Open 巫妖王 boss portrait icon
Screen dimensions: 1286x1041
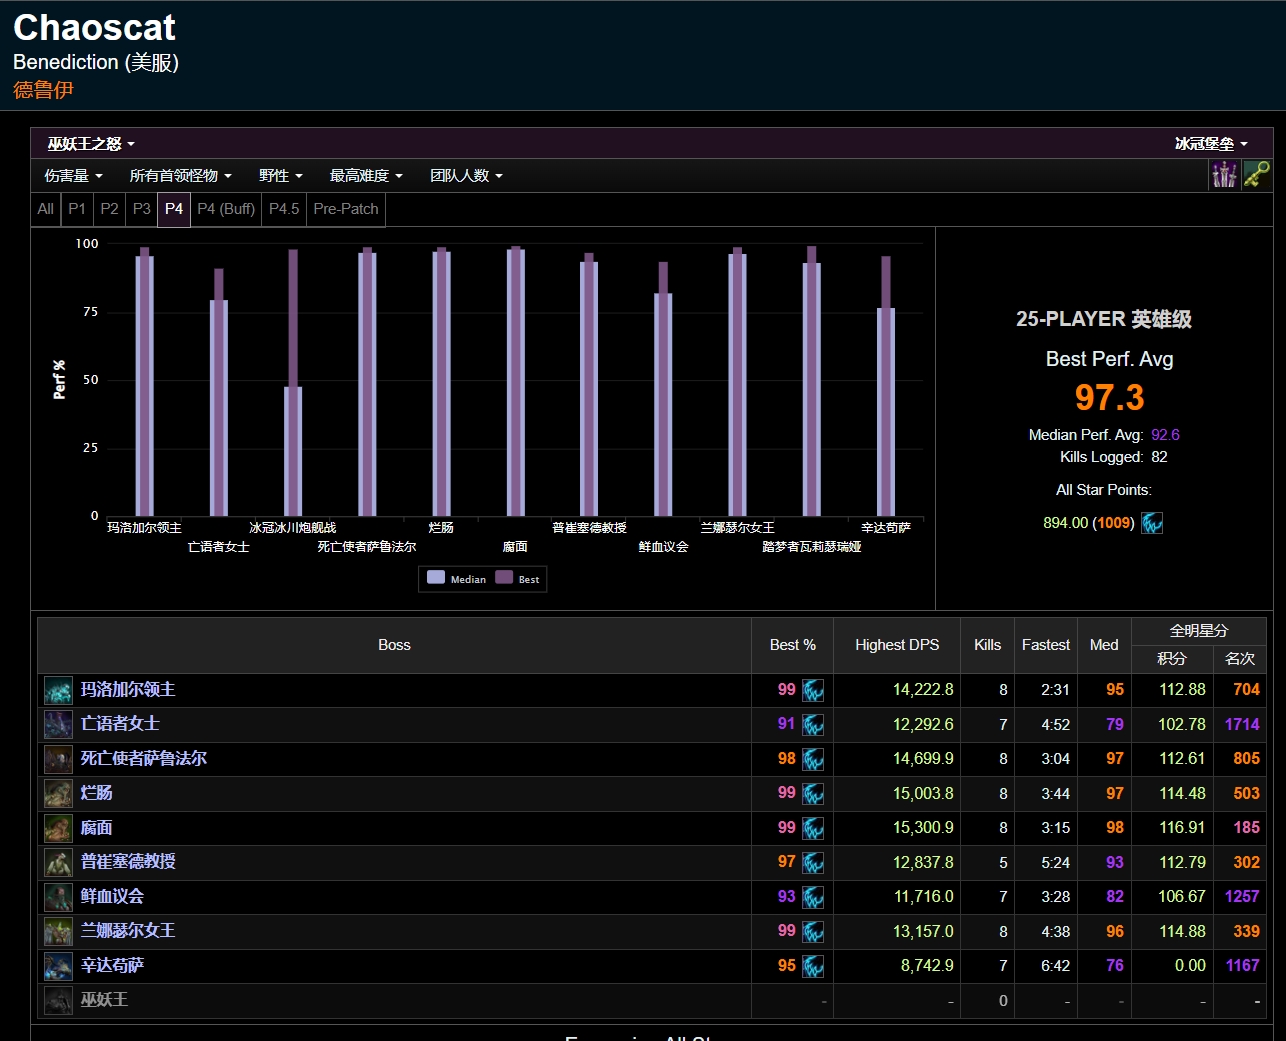coord(58,1000)
